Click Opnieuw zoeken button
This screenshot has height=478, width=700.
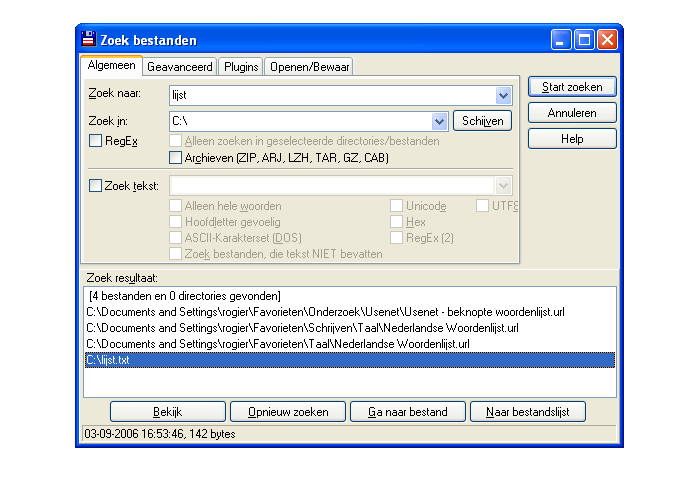(288, 412)
